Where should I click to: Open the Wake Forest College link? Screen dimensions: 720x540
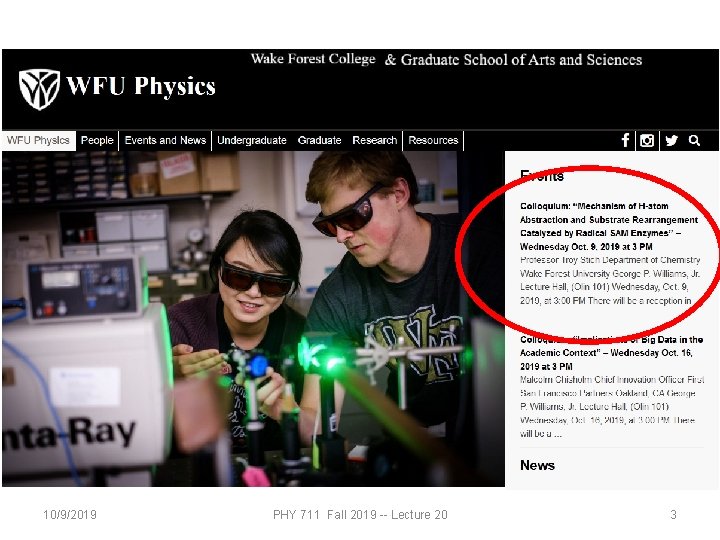click(x=313, y=59)
